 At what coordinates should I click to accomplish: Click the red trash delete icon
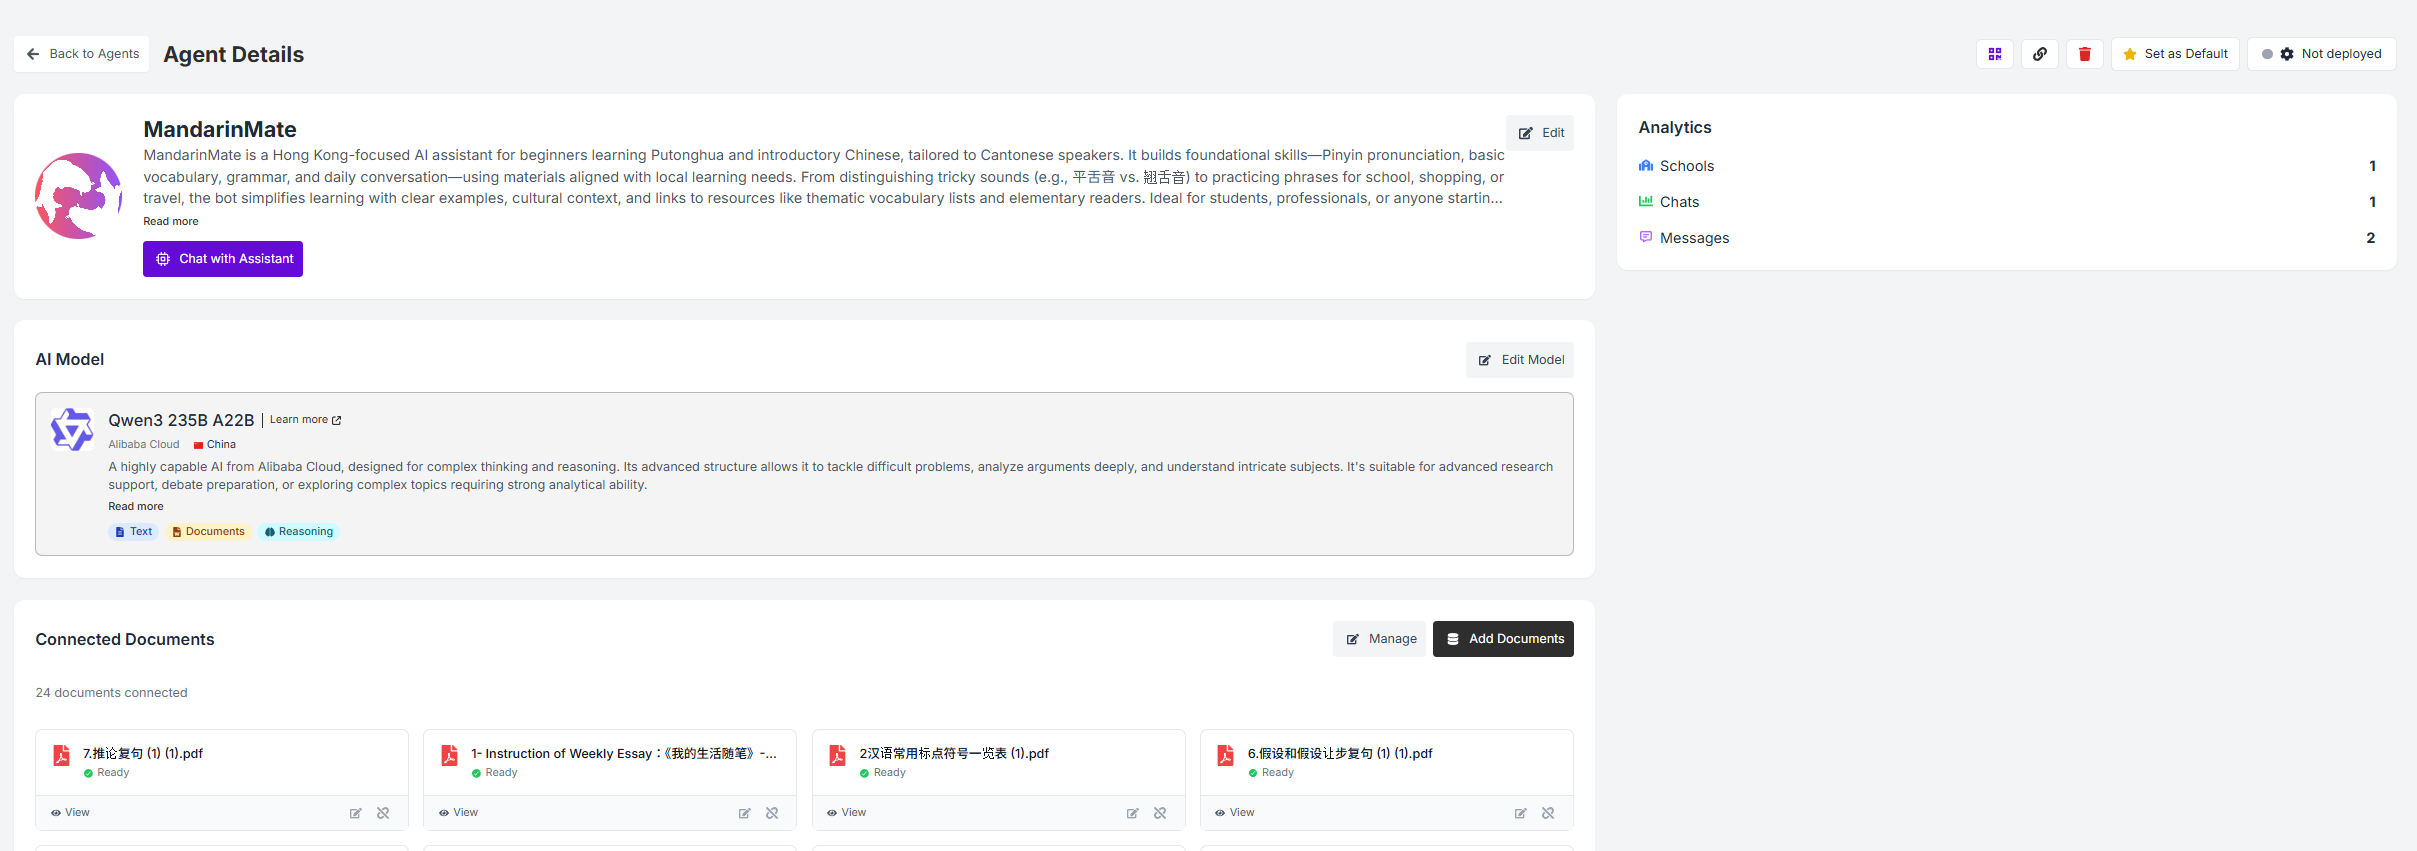[2085, 54]
